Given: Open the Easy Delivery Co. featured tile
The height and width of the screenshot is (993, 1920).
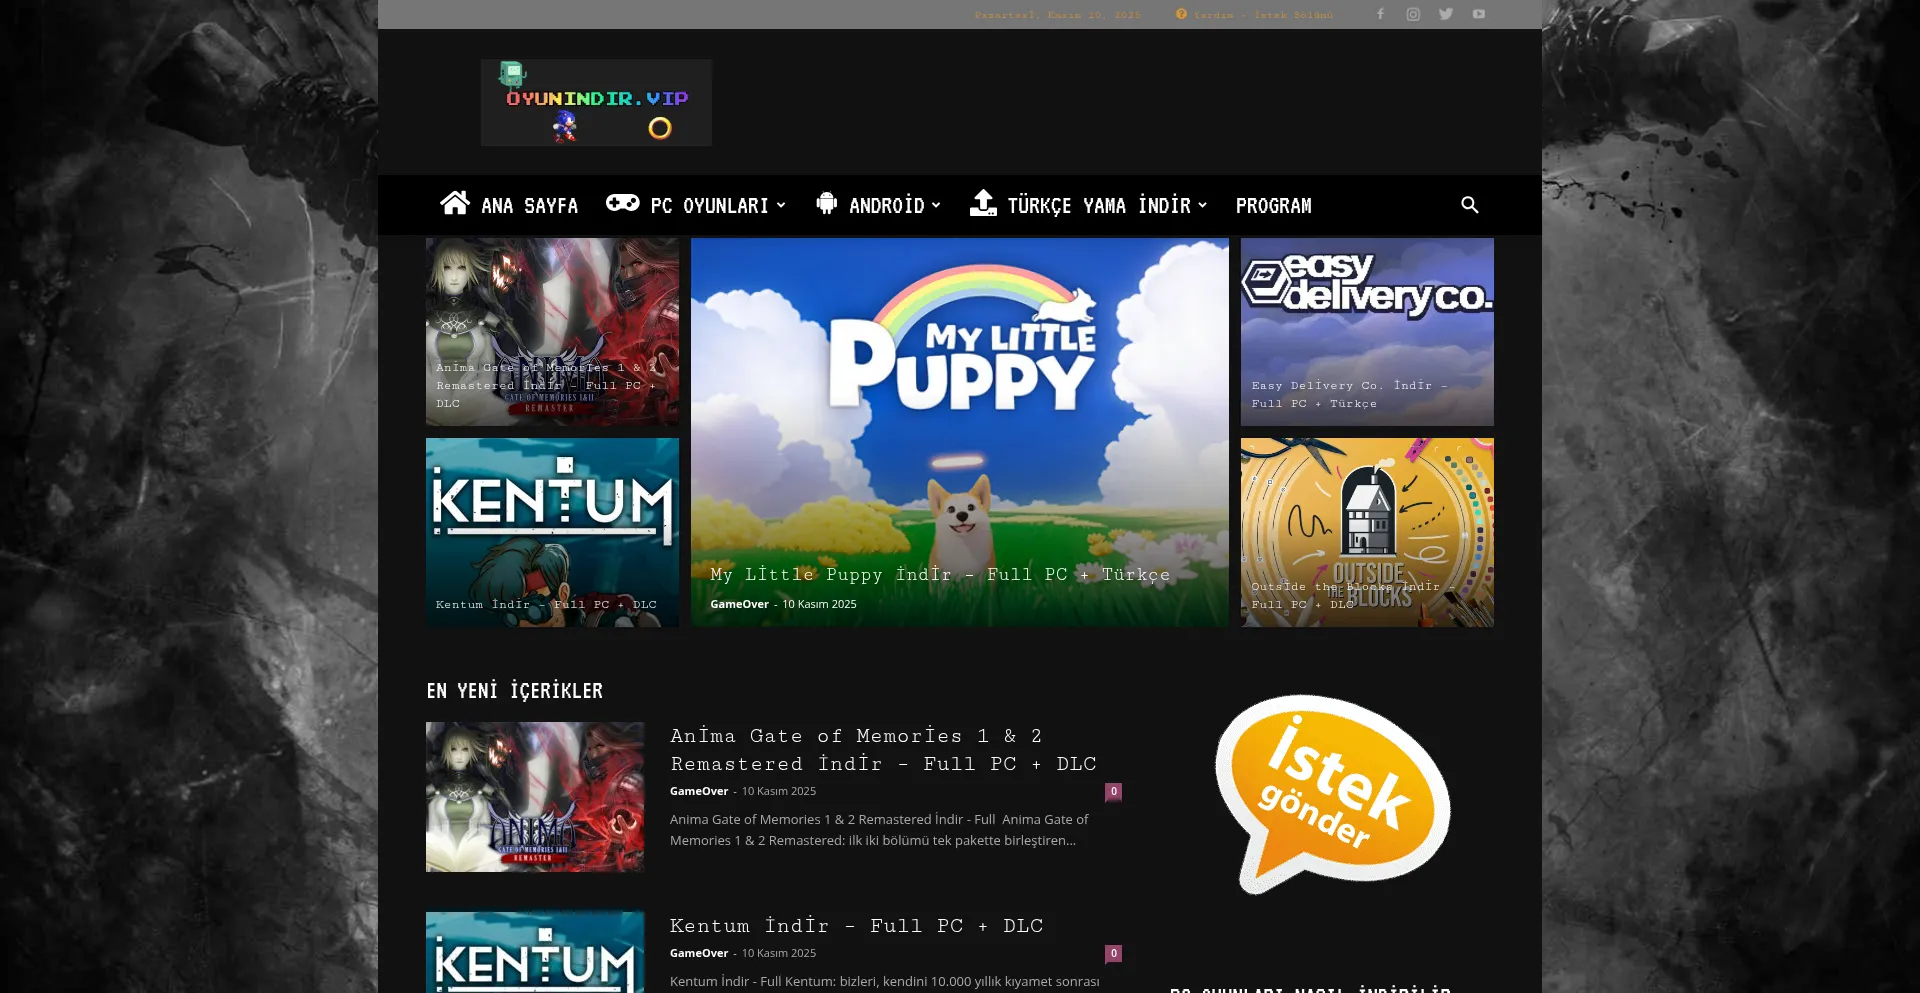Looking at the screenshot, I should tap(1367, 332).
